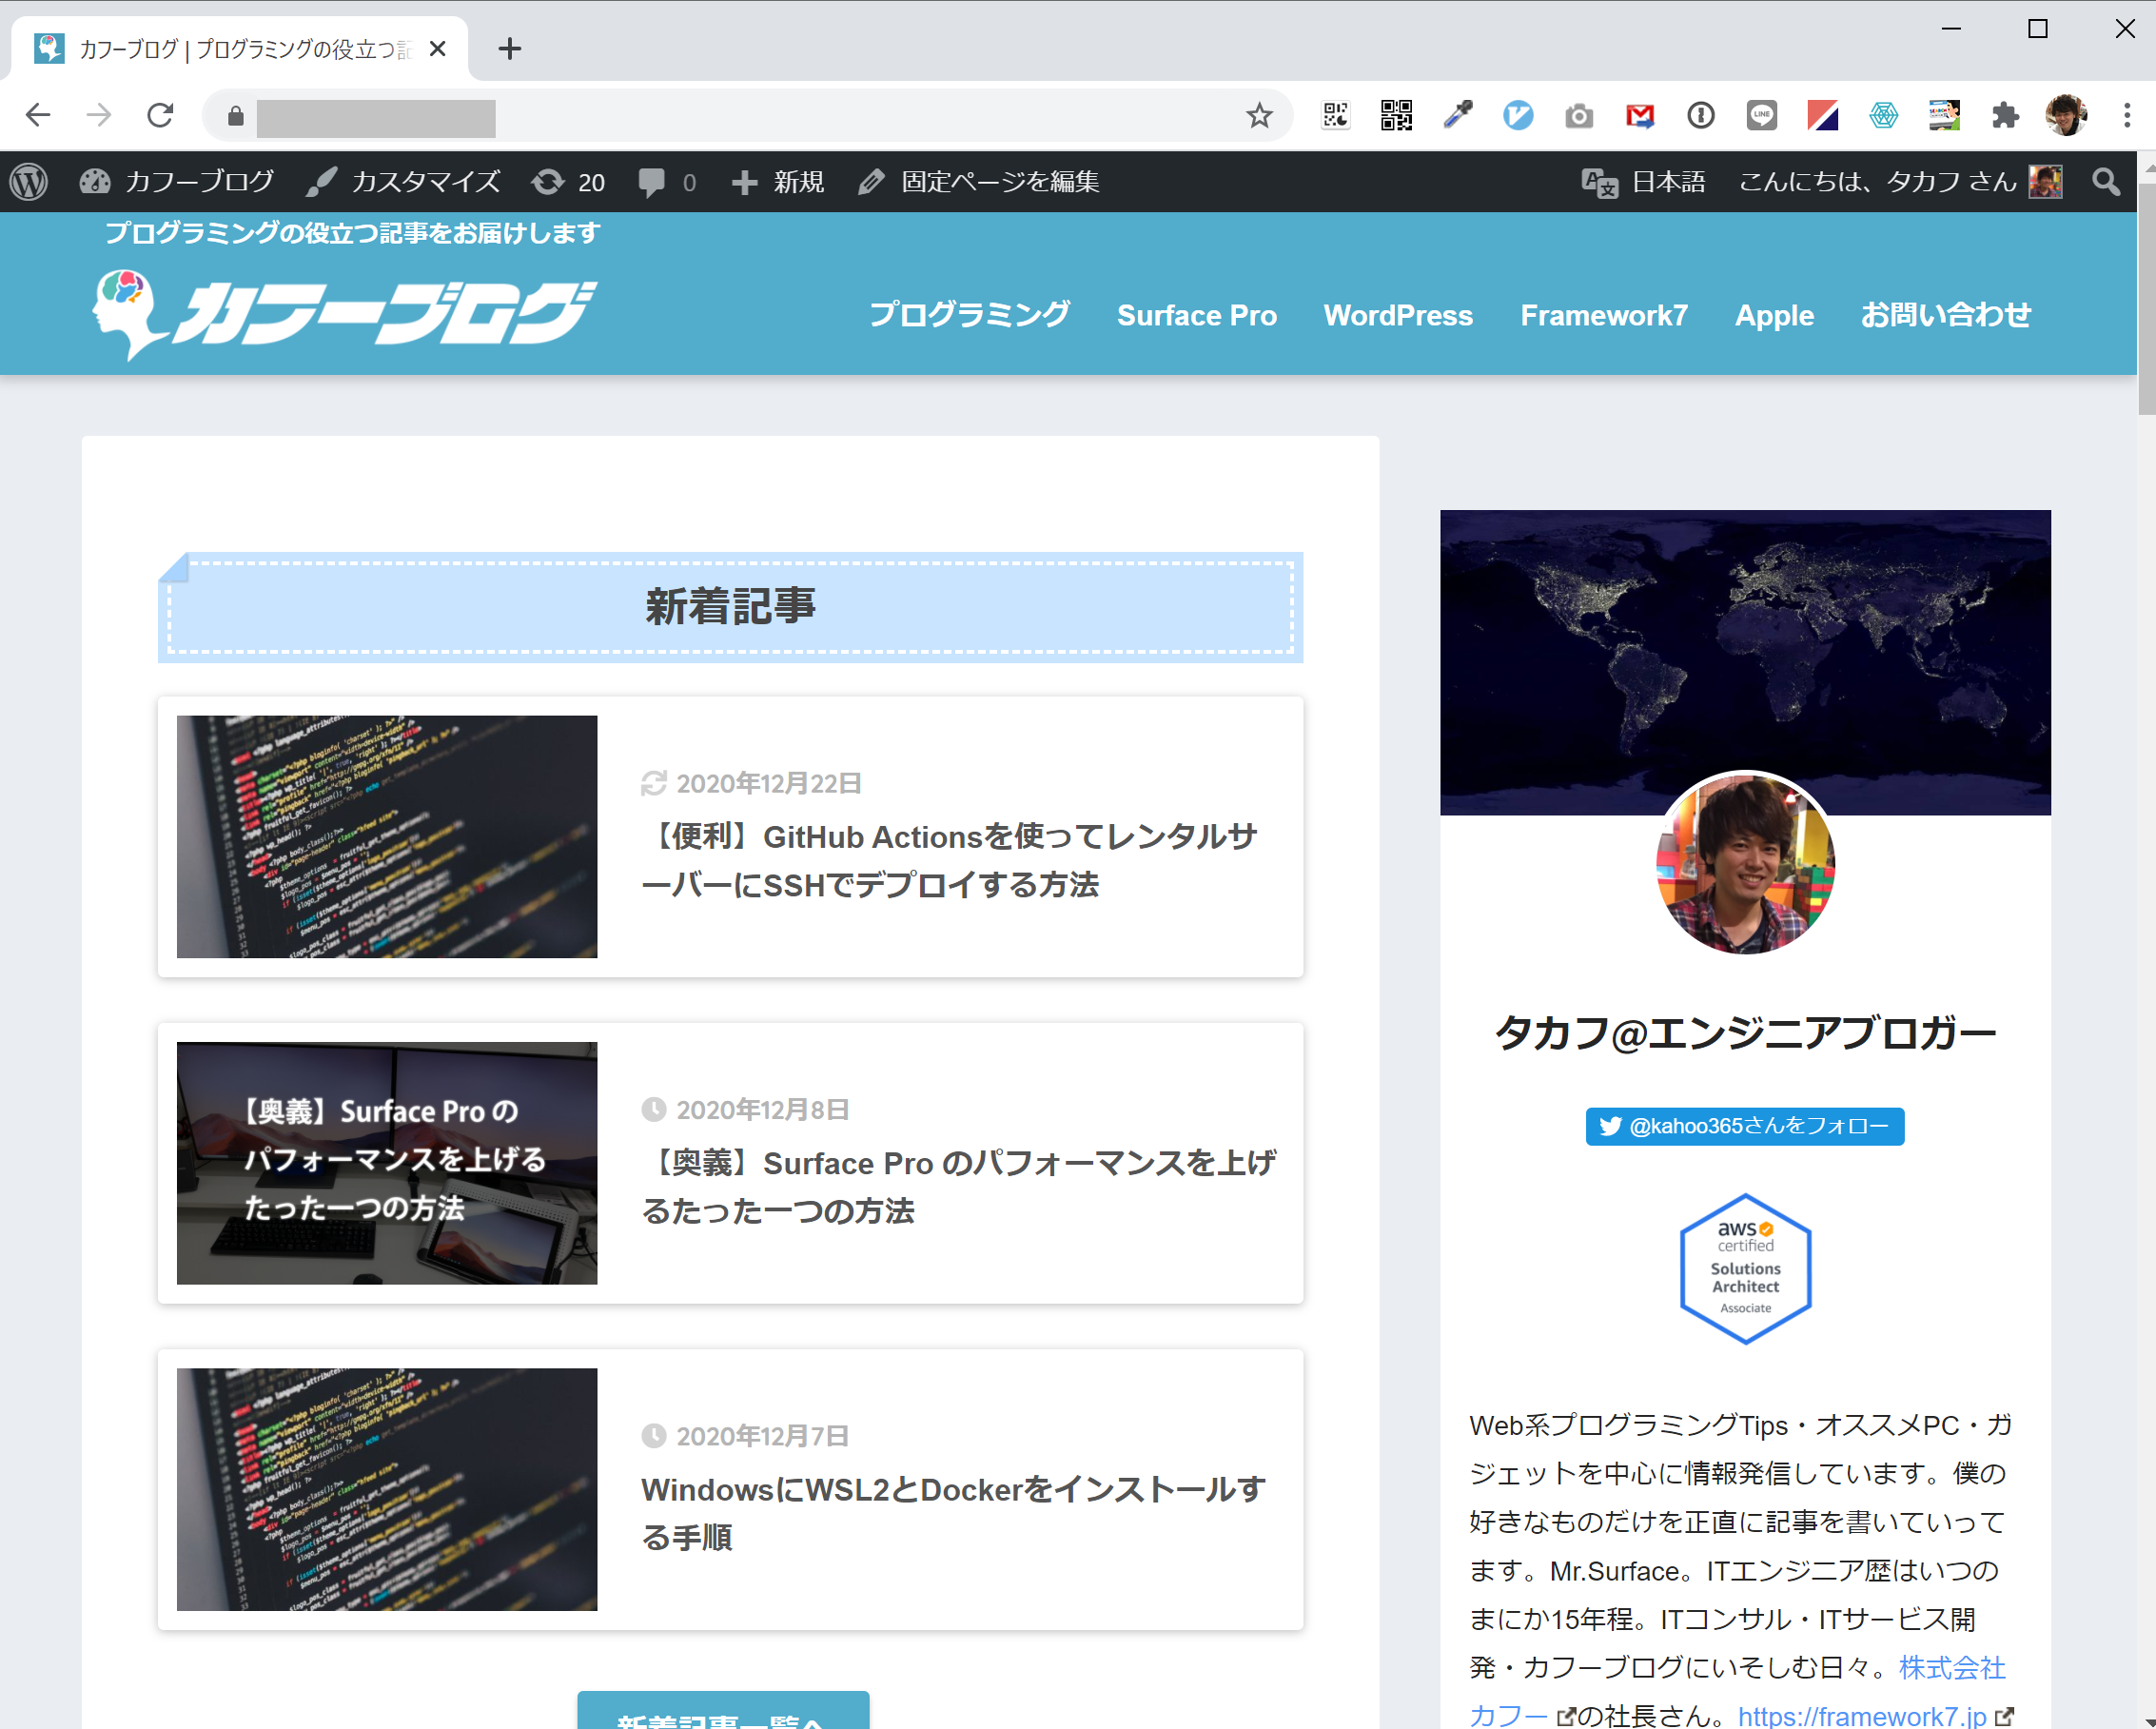Open the GitHub Actions article thumbnail
2156x1729 pixels.
(386, 837)
